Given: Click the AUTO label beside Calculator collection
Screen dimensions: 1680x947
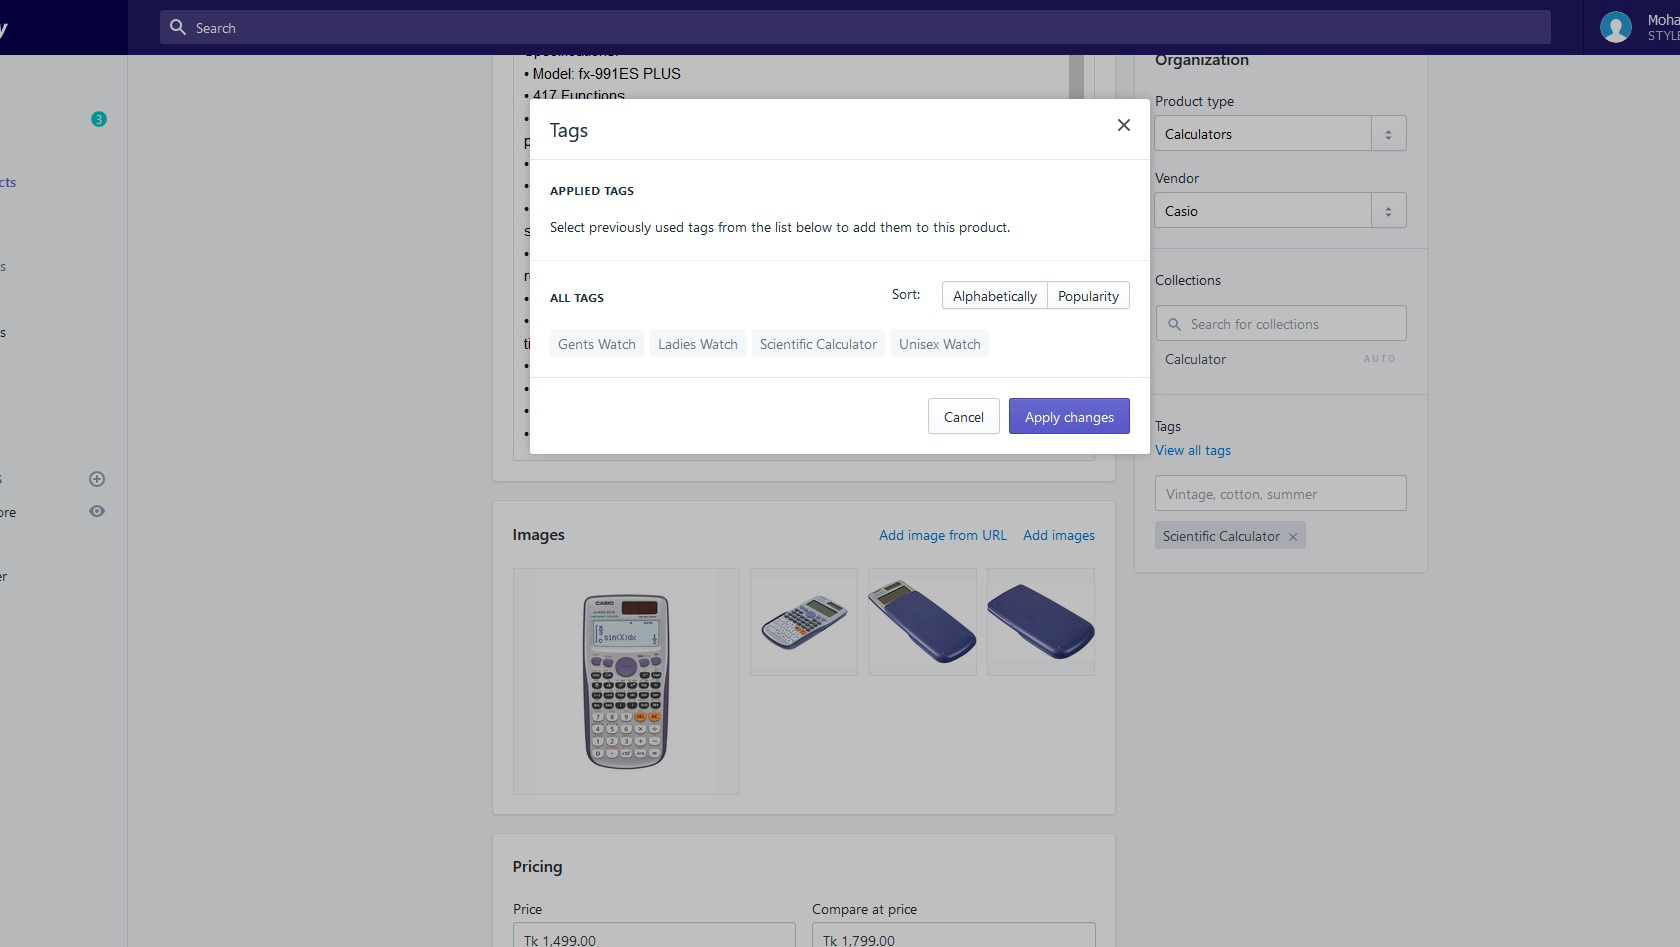Looking at the screenshot, I should (x=1379, y=359).
